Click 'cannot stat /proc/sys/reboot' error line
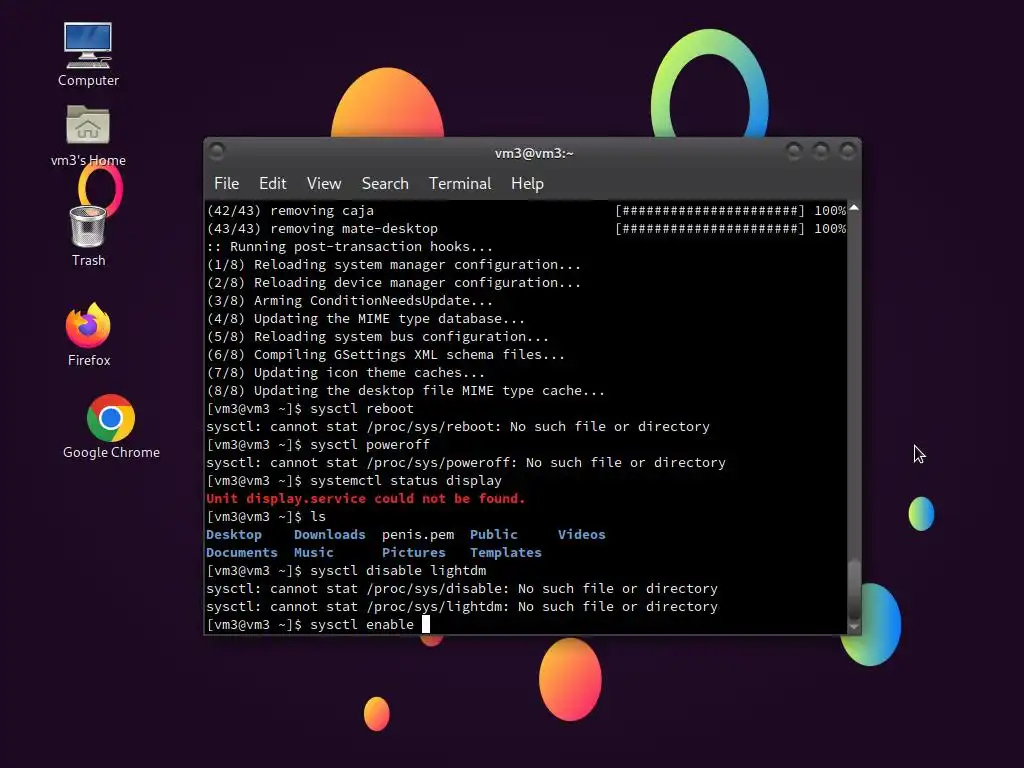 coord(458,426)
